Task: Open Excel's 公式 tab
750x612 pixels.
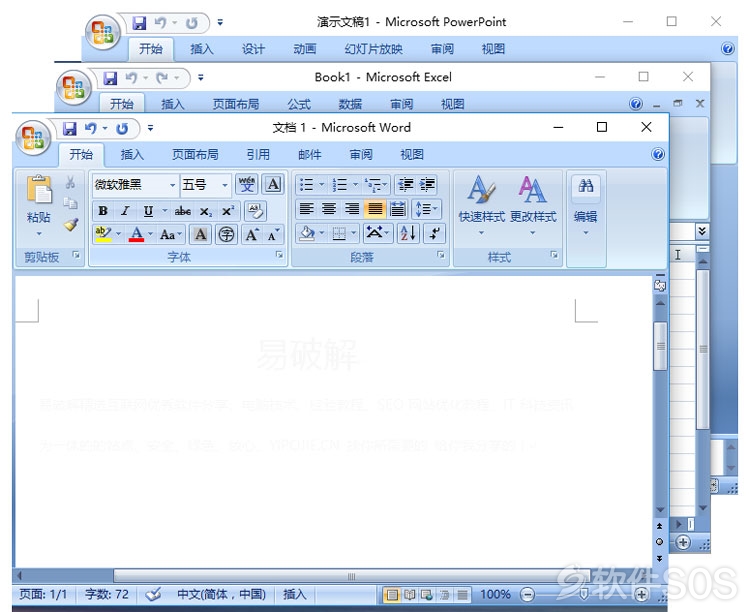Action: click(x=299, y=104)
